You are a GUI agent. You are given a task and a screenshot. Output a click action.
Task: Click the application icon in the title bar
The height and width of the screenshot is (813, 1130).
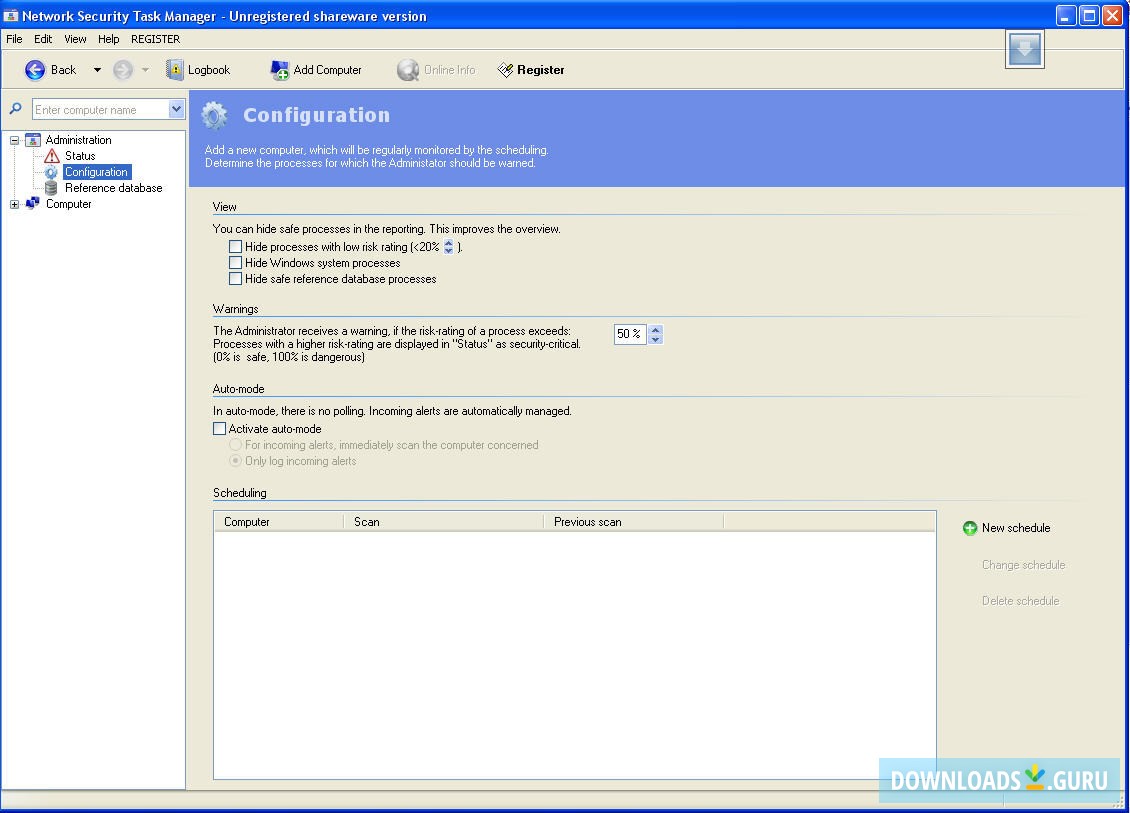[11, 16]
